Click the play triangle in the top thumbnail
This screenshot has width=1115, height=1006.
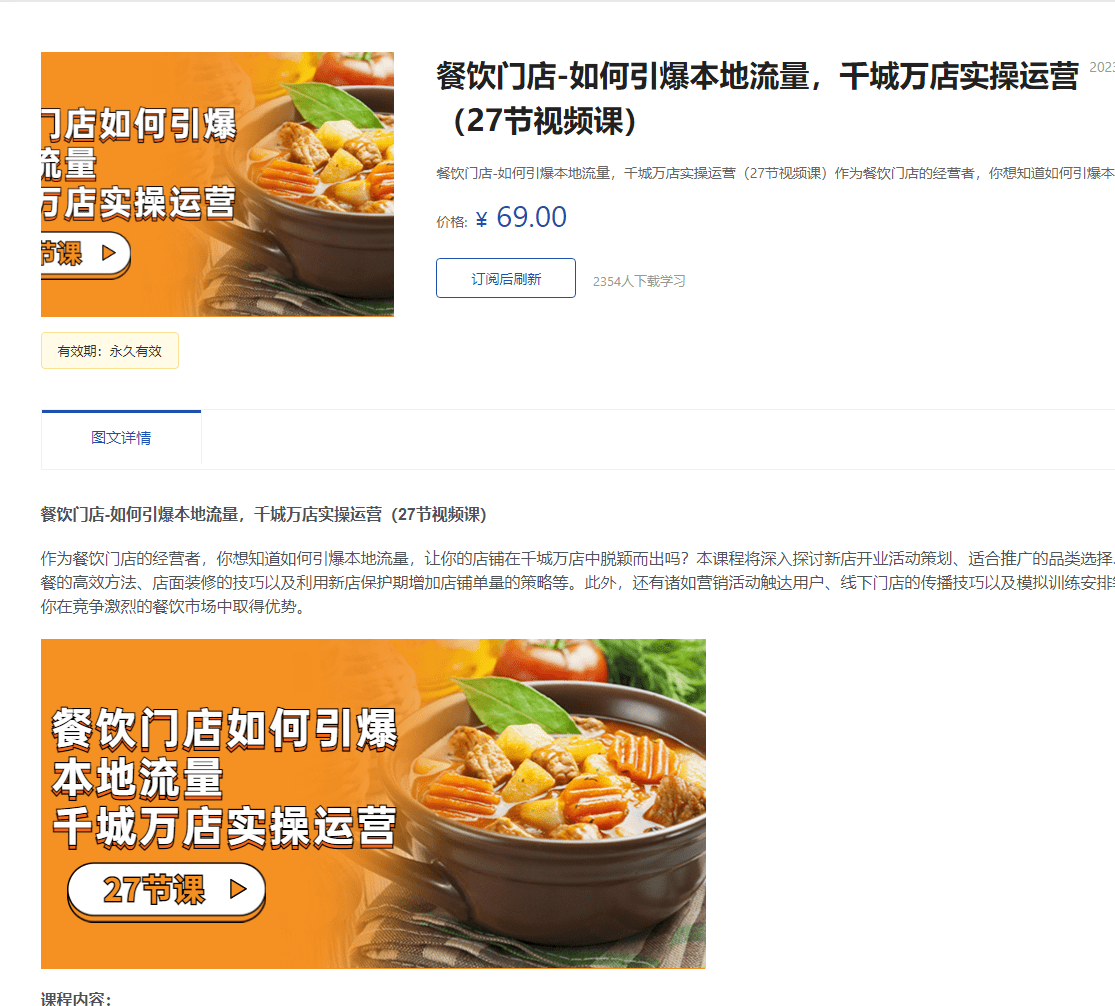109,253
